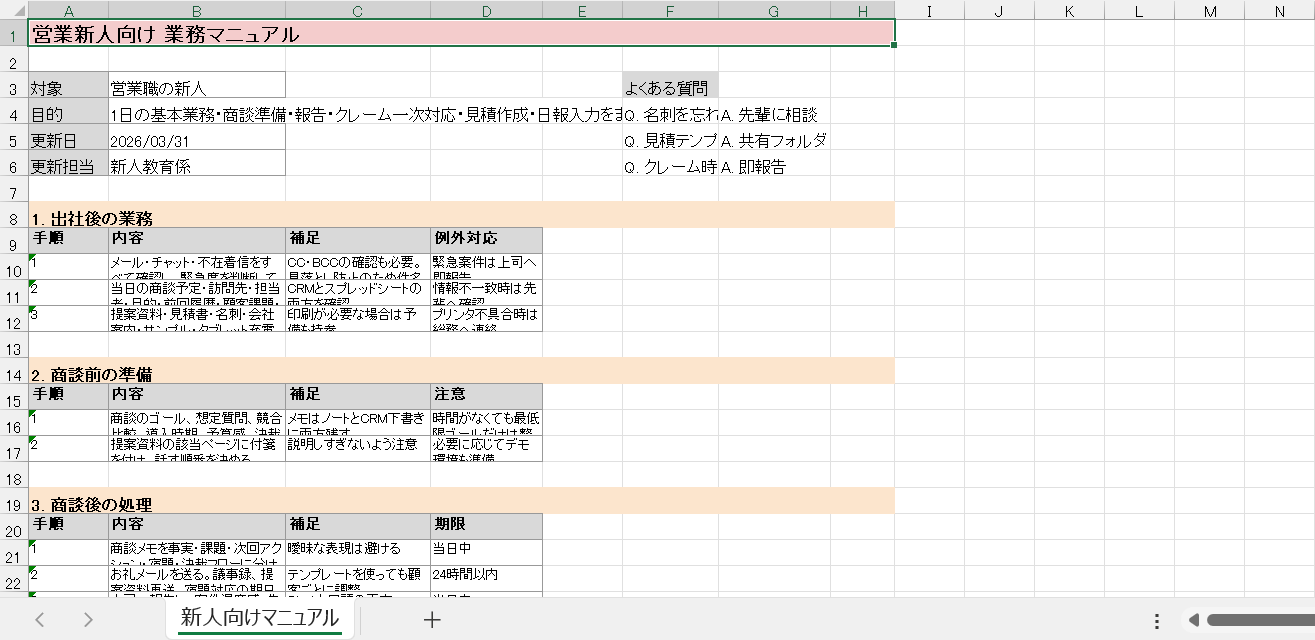Select column header J
The image size is (1315, 640).
[x=999, y=11]
